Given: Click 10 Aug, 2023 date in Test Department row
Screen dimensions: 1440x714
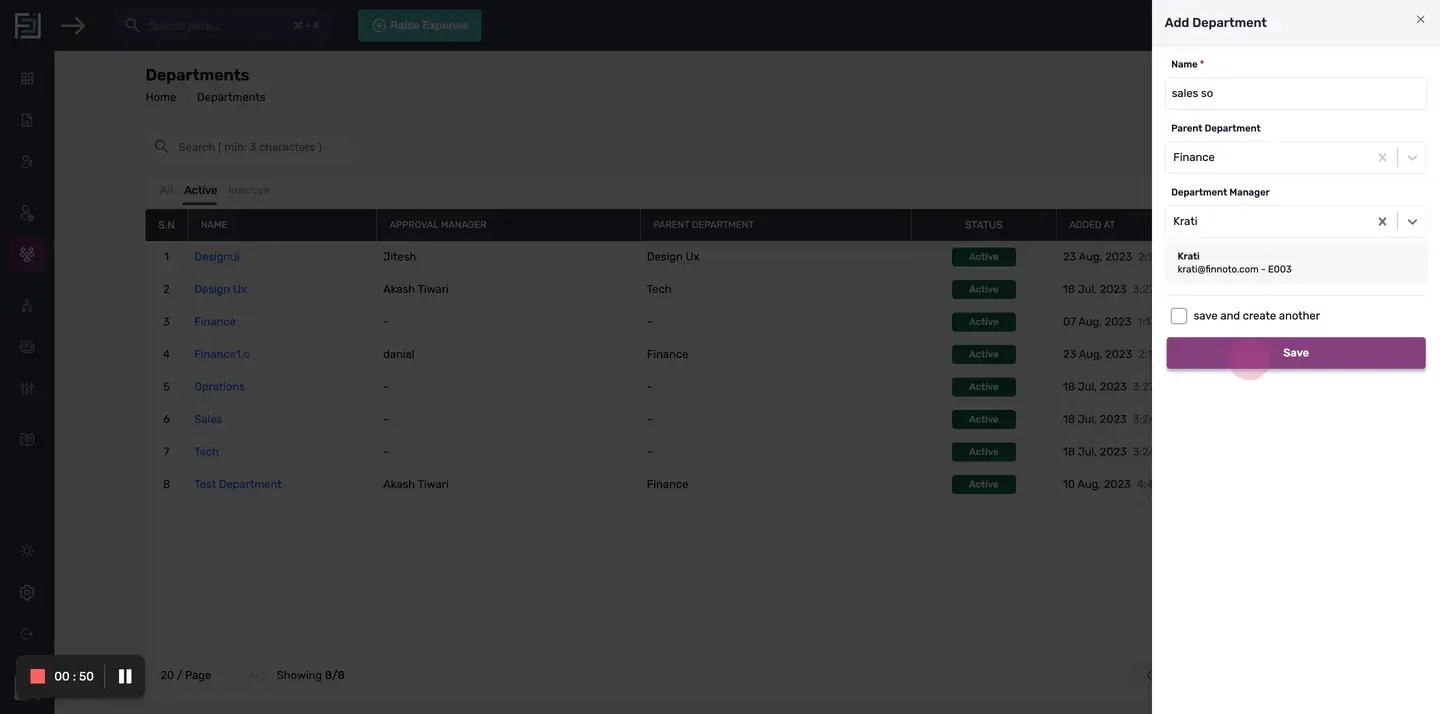Looking at the screenshot, I should coord(1097,484).
